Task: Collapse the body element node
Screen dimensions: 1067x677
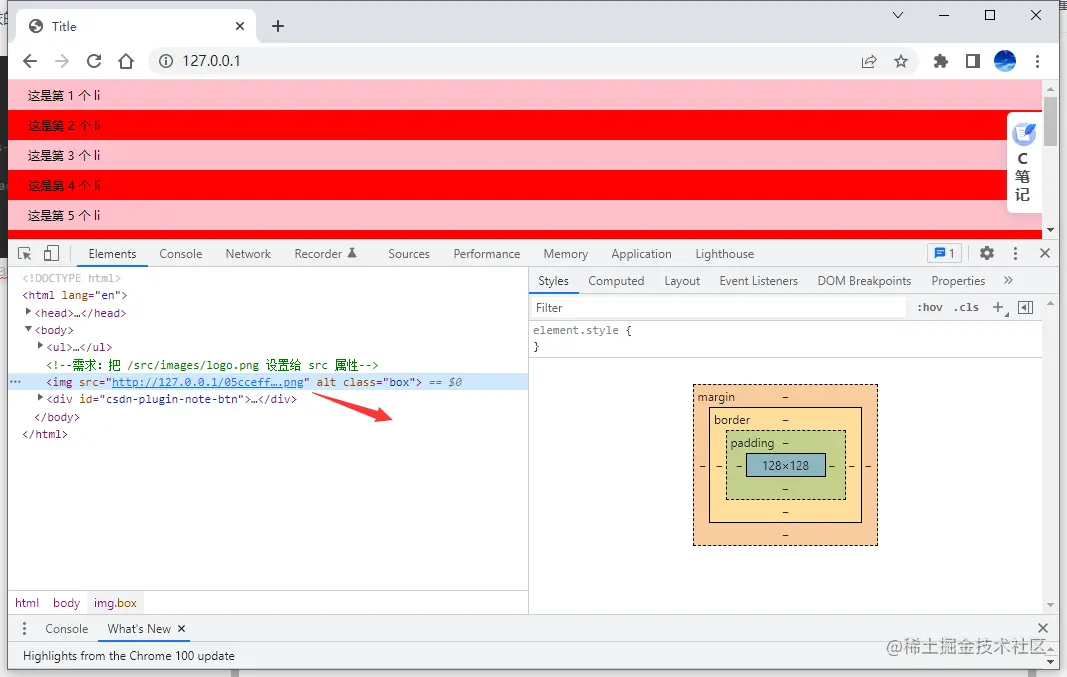Action: (28, 329)
